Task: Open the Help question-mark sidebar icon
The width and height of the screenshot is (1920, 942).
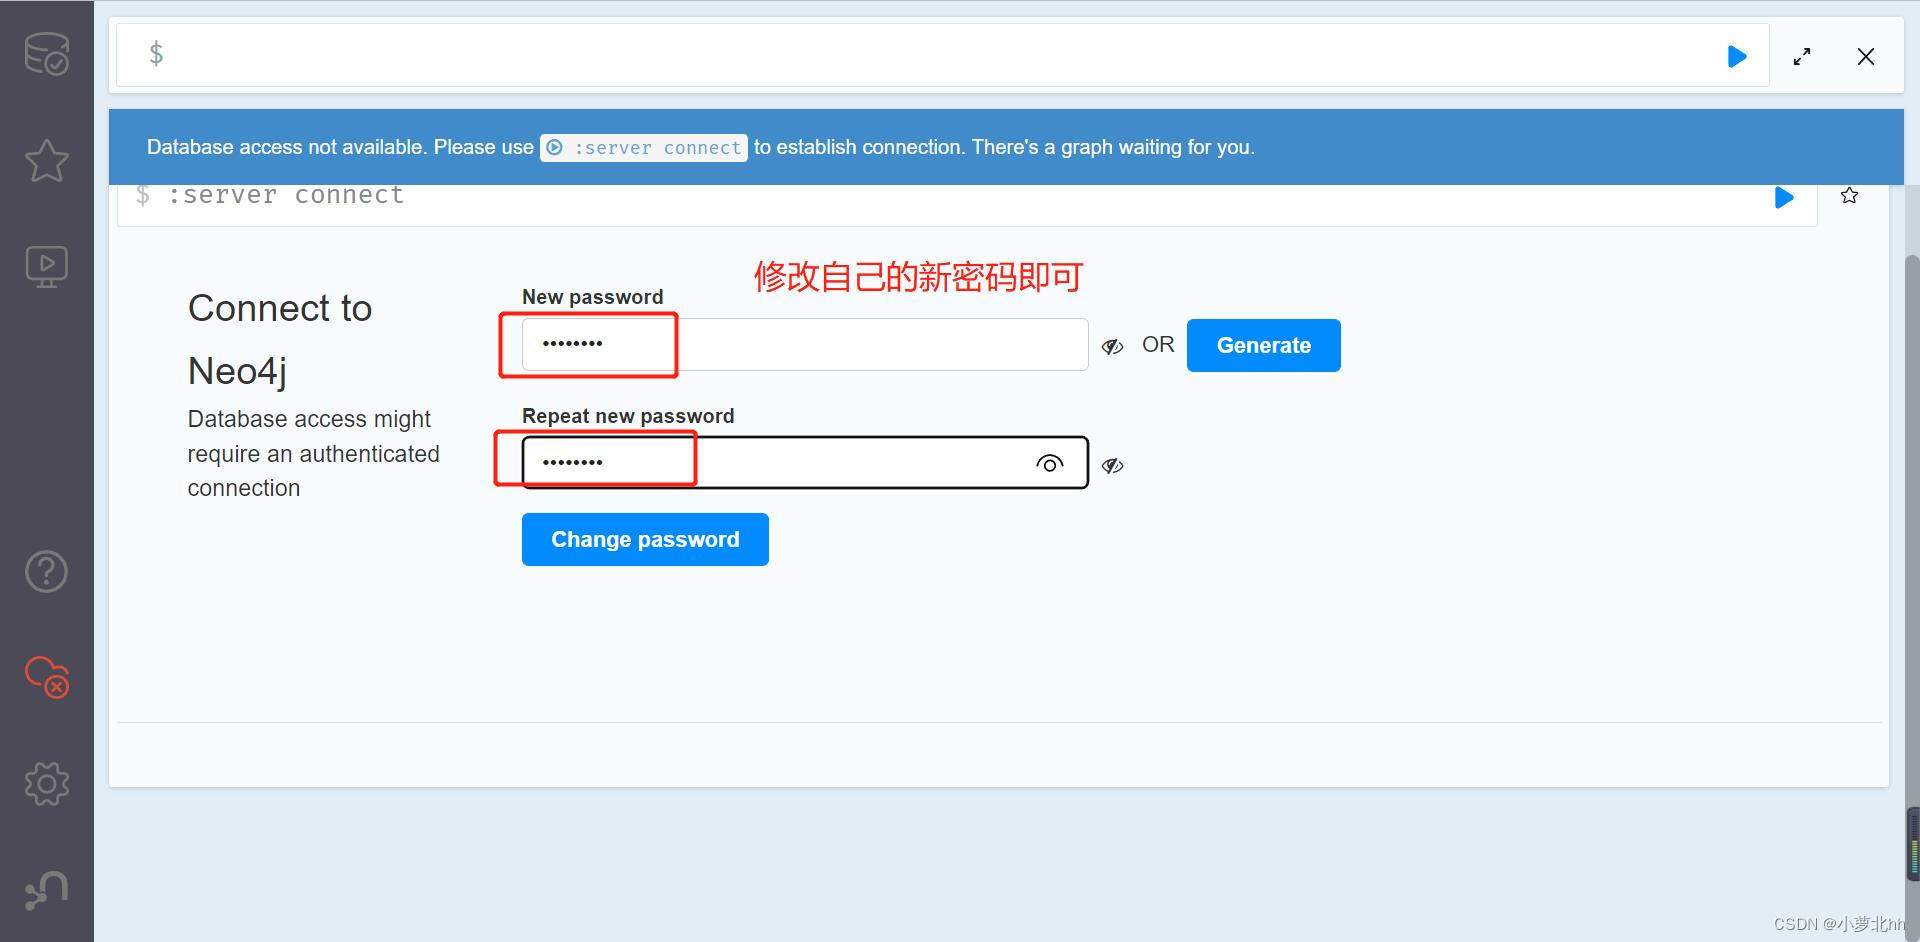Action: coord(47,572)
